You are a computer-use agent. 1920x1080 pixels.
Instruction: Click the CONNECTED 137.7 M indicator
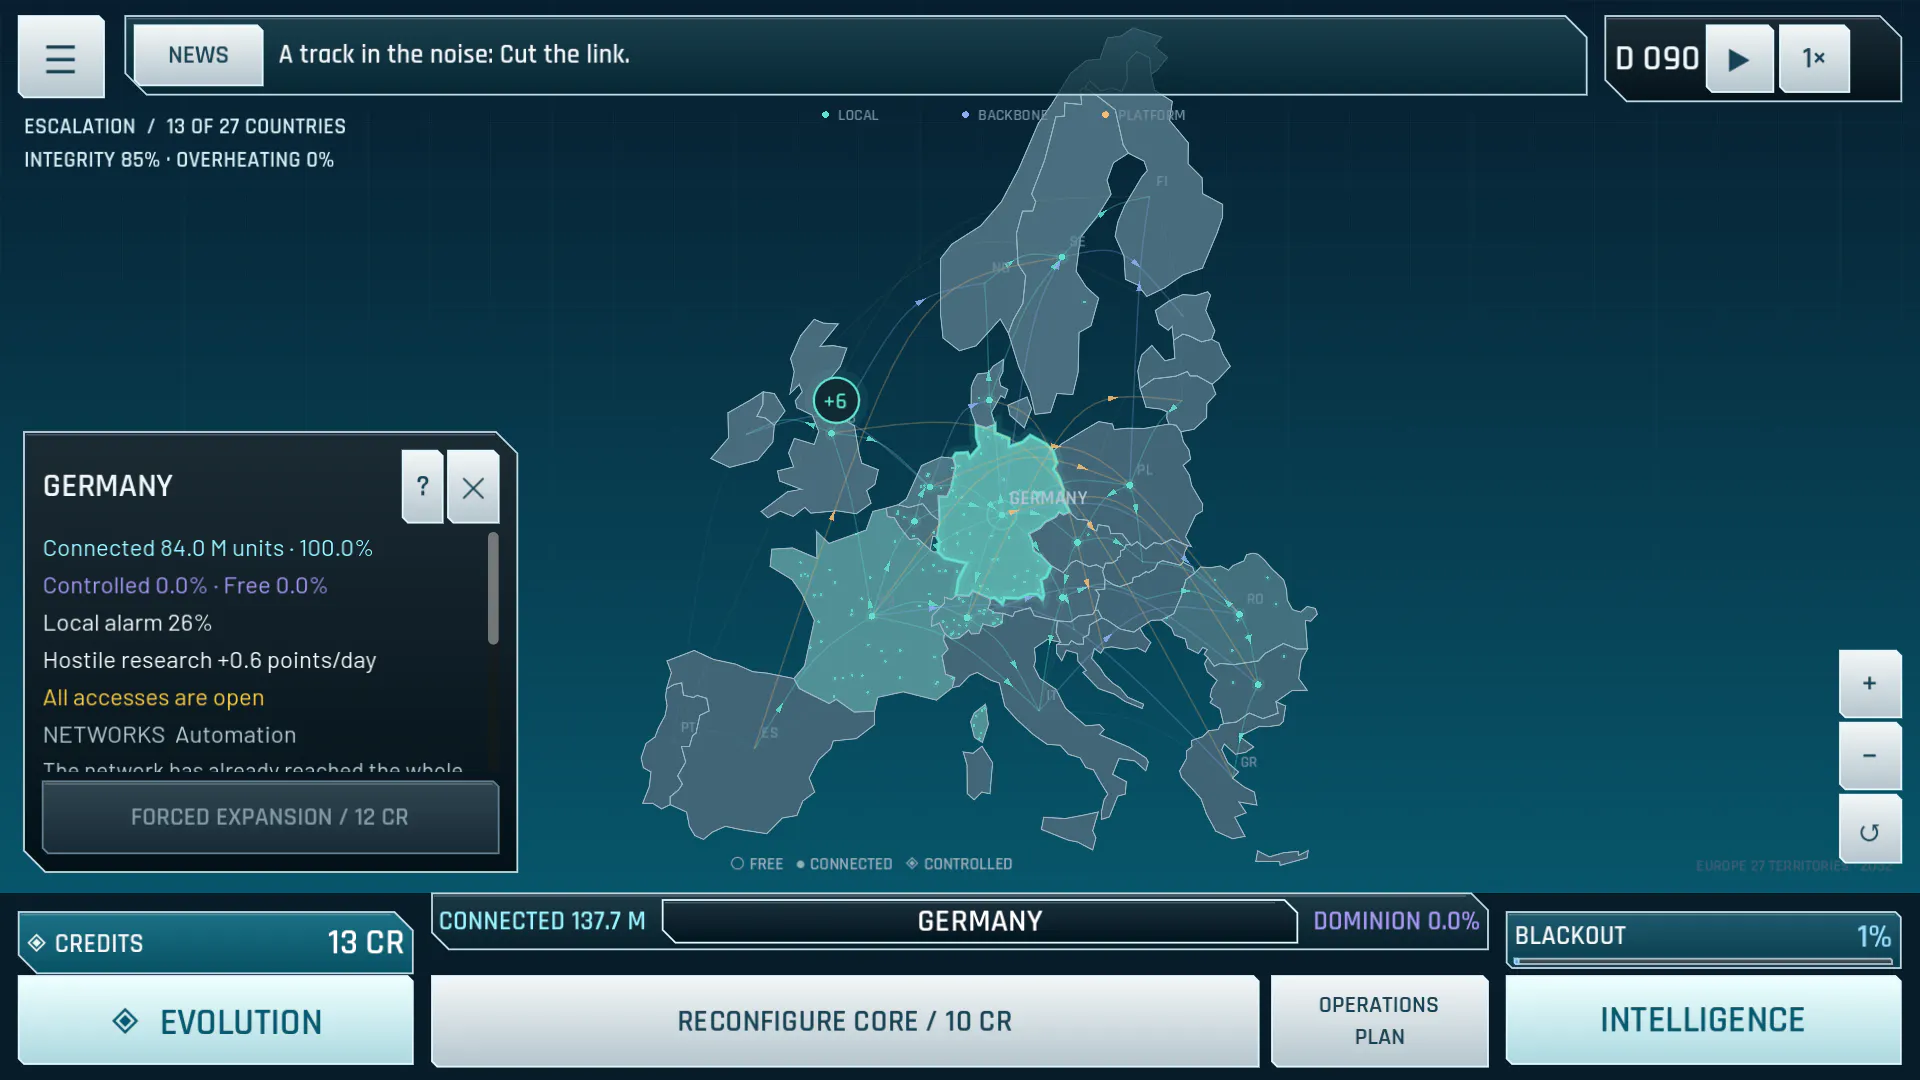pos(542,921)
